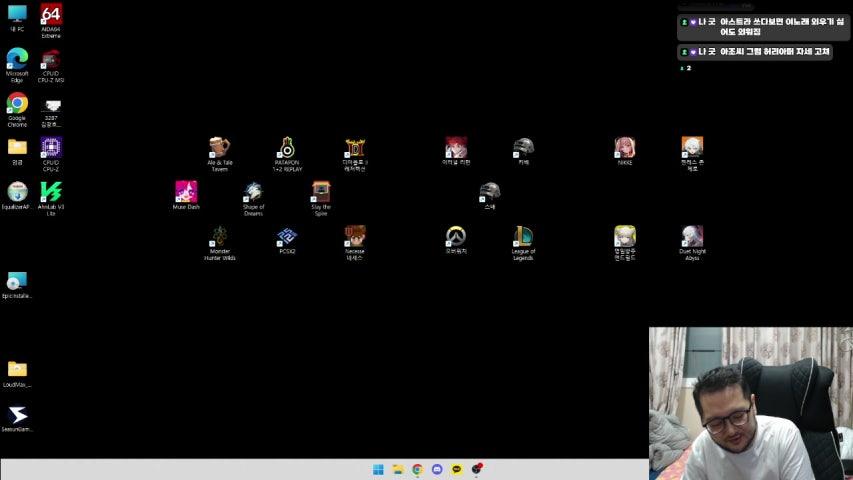Click the League of Legends icon
This screenshot has height=480, width=853.
click(523, 236)
